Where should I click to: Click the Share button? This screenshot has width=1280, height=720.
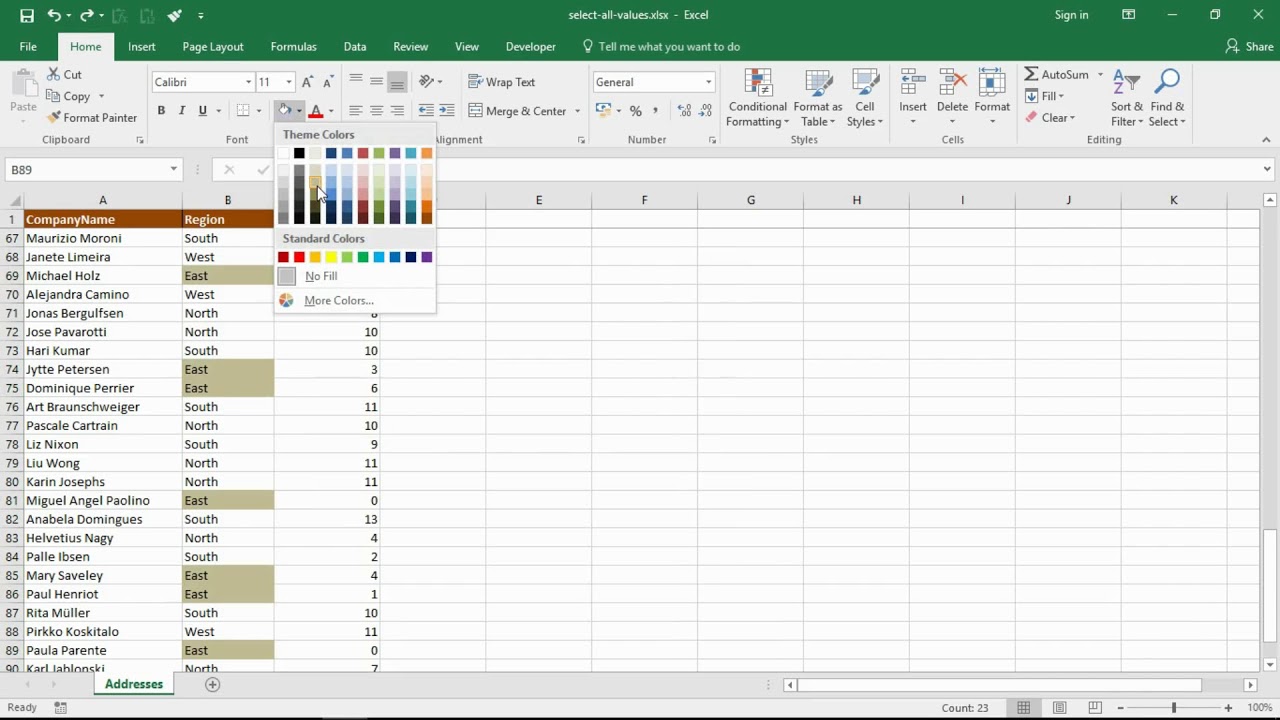click(1250, 46)
